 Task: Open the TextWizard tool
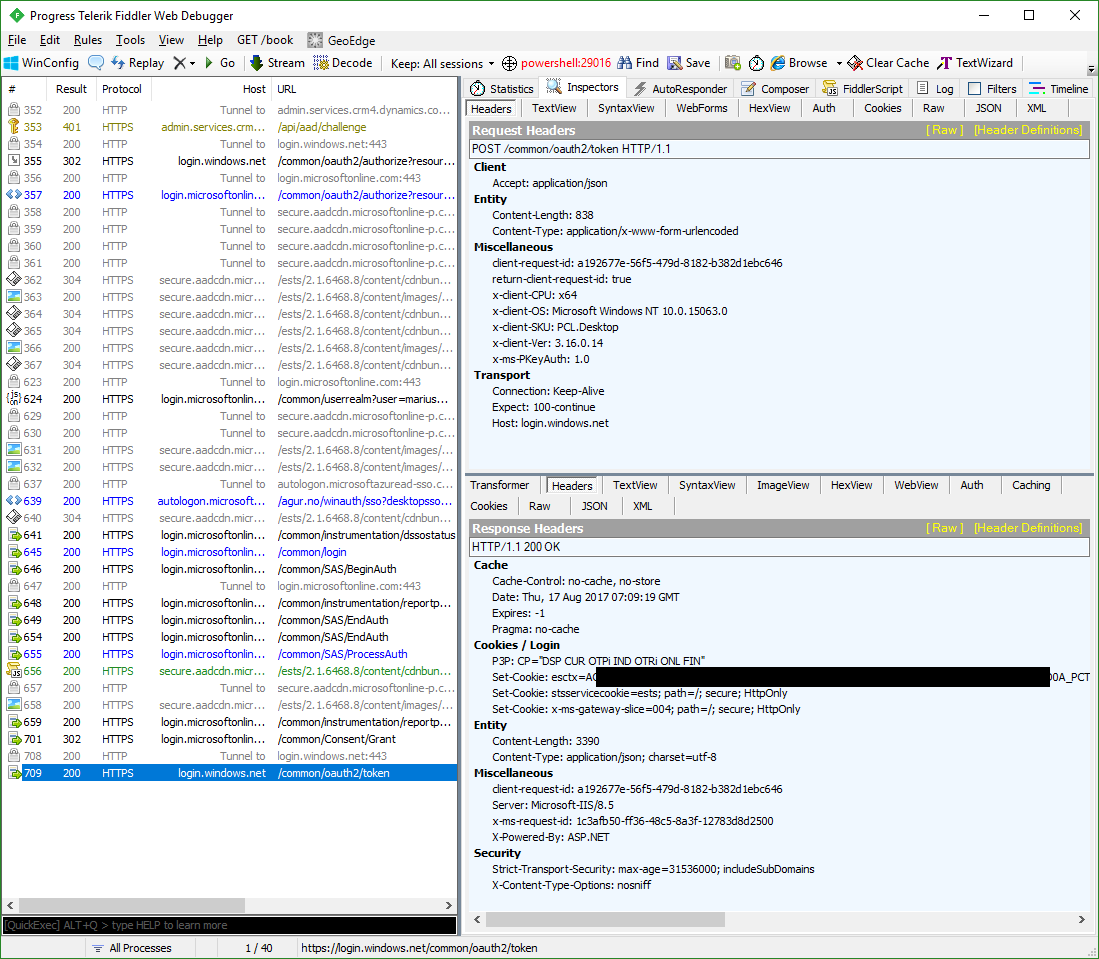[975, 63]
